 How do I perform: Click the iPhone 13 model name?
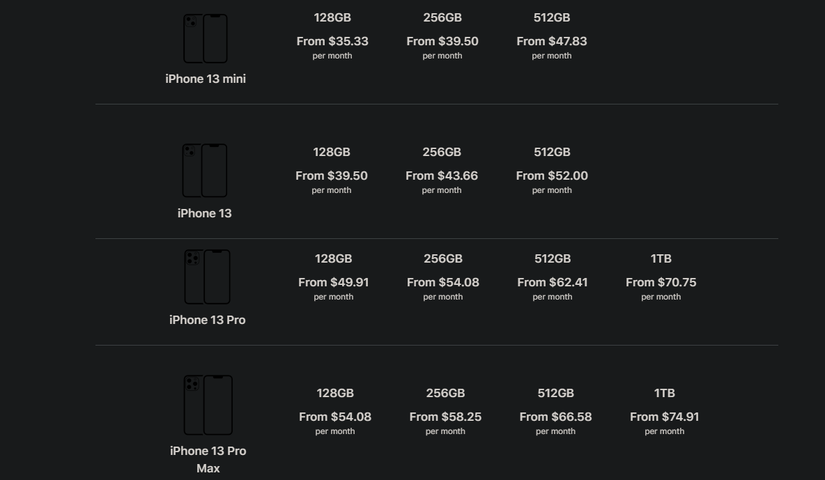(x=205, y=213)
